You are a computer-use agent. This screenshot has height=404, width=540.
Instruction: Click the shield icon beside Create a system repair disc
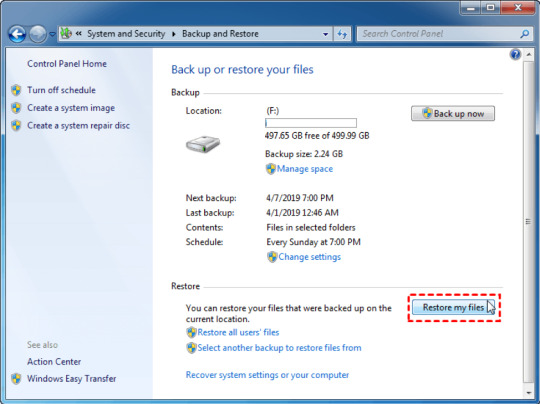click(16, 125)
